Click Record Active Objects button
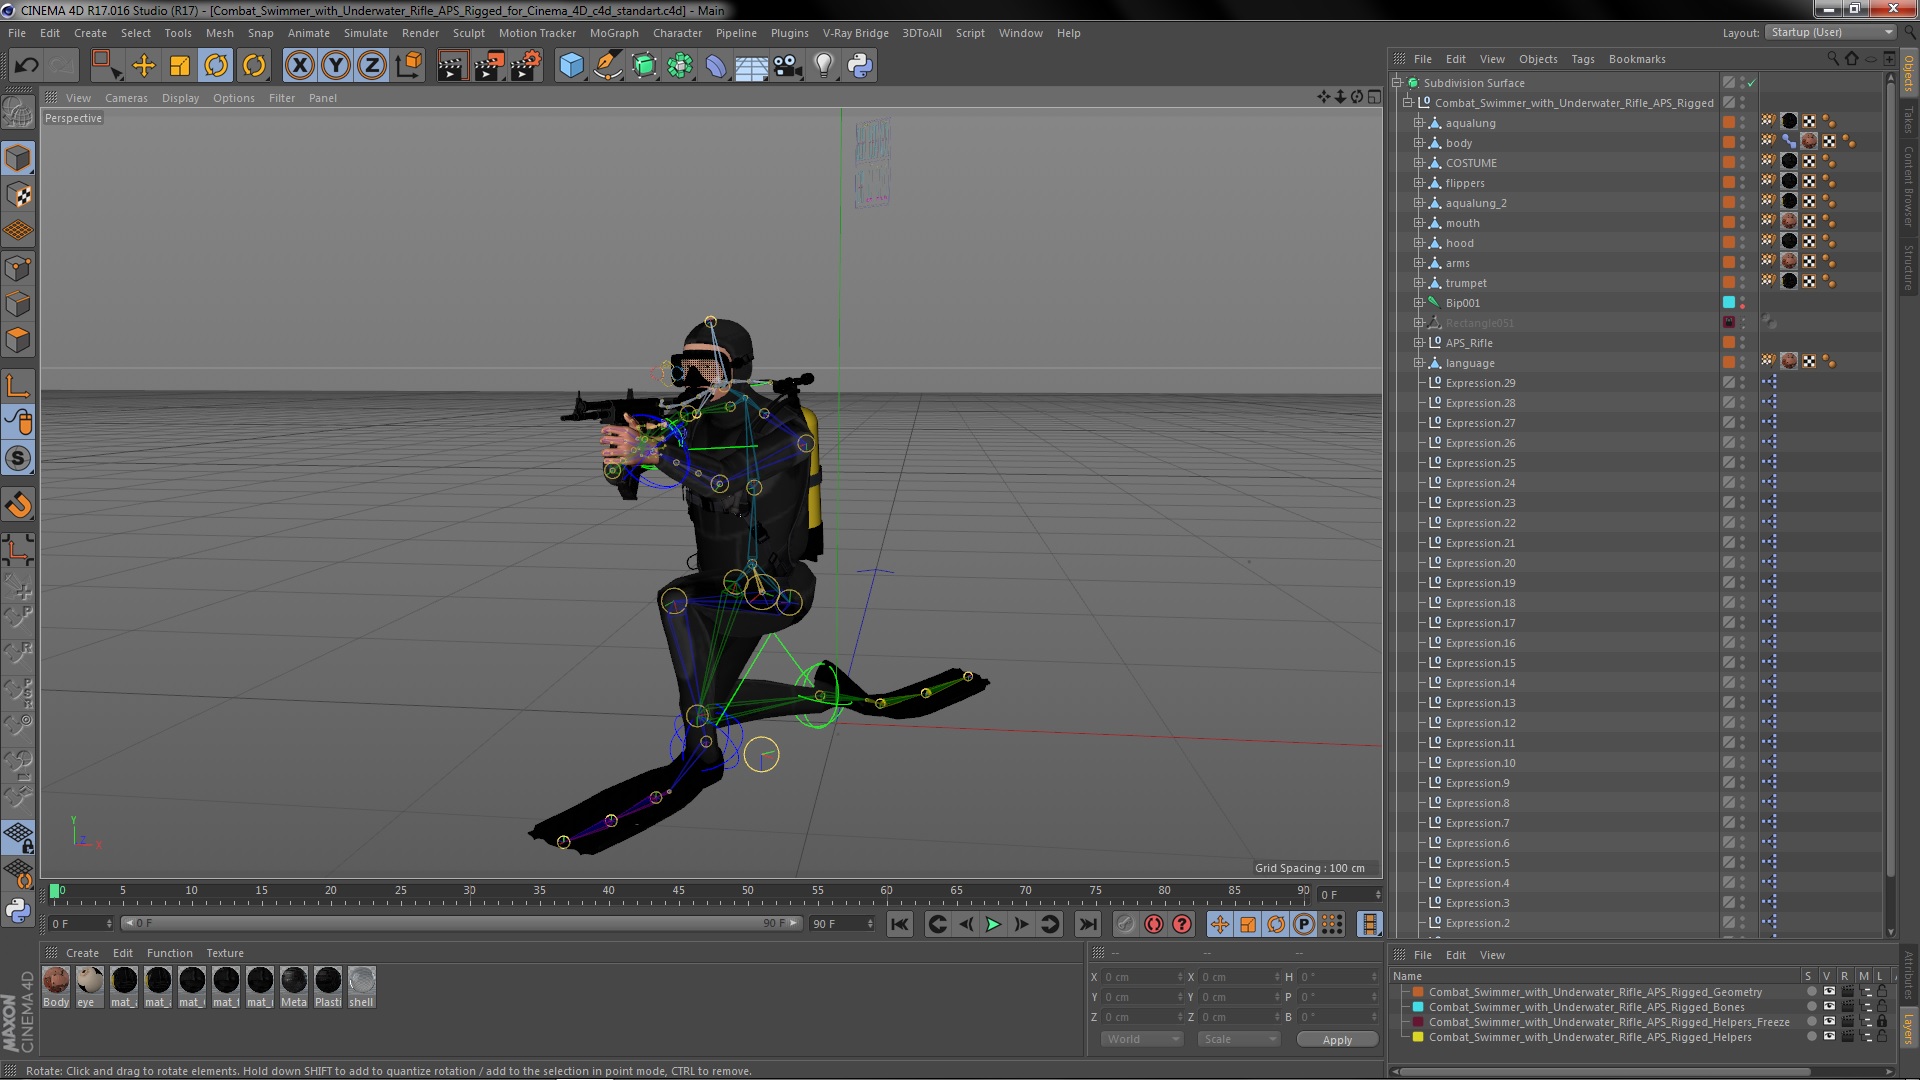 click(x=1125, y=924)
